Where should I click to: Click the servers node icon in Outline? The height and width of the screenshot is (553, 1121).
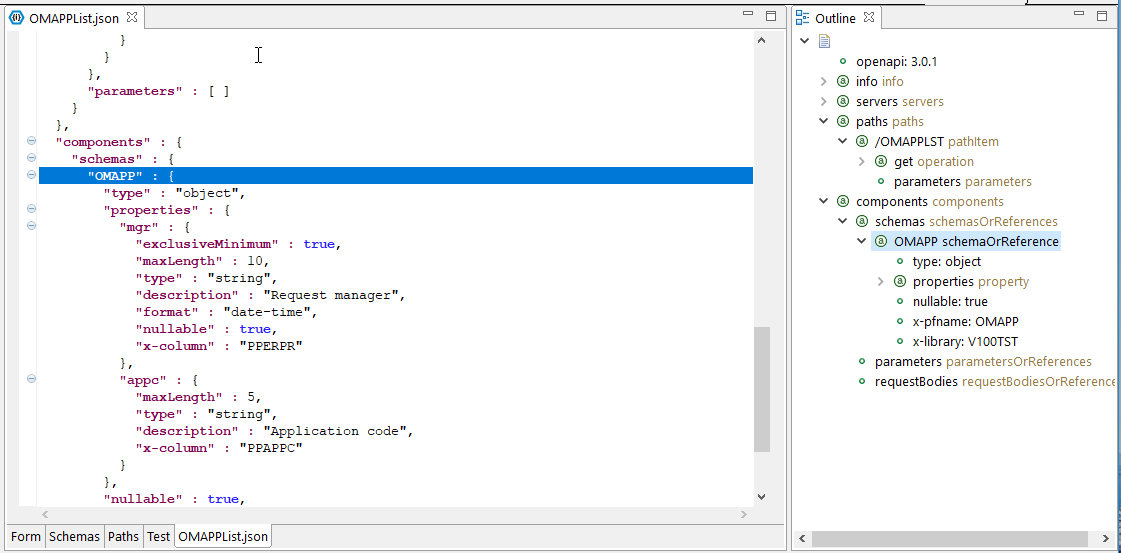tap(842, 101)
